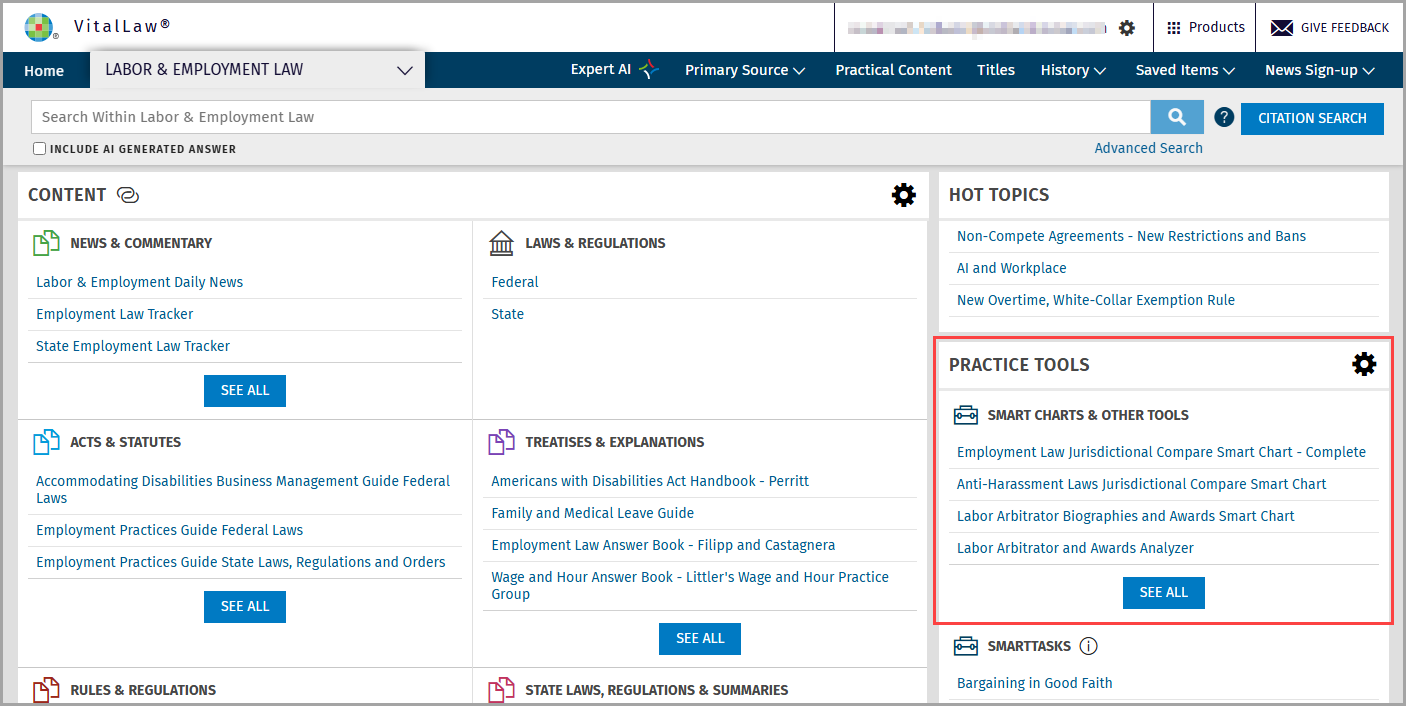Open Employment Law Answer Book link
The width and height of the screenshot is (1406, 706).
(663, 545)
